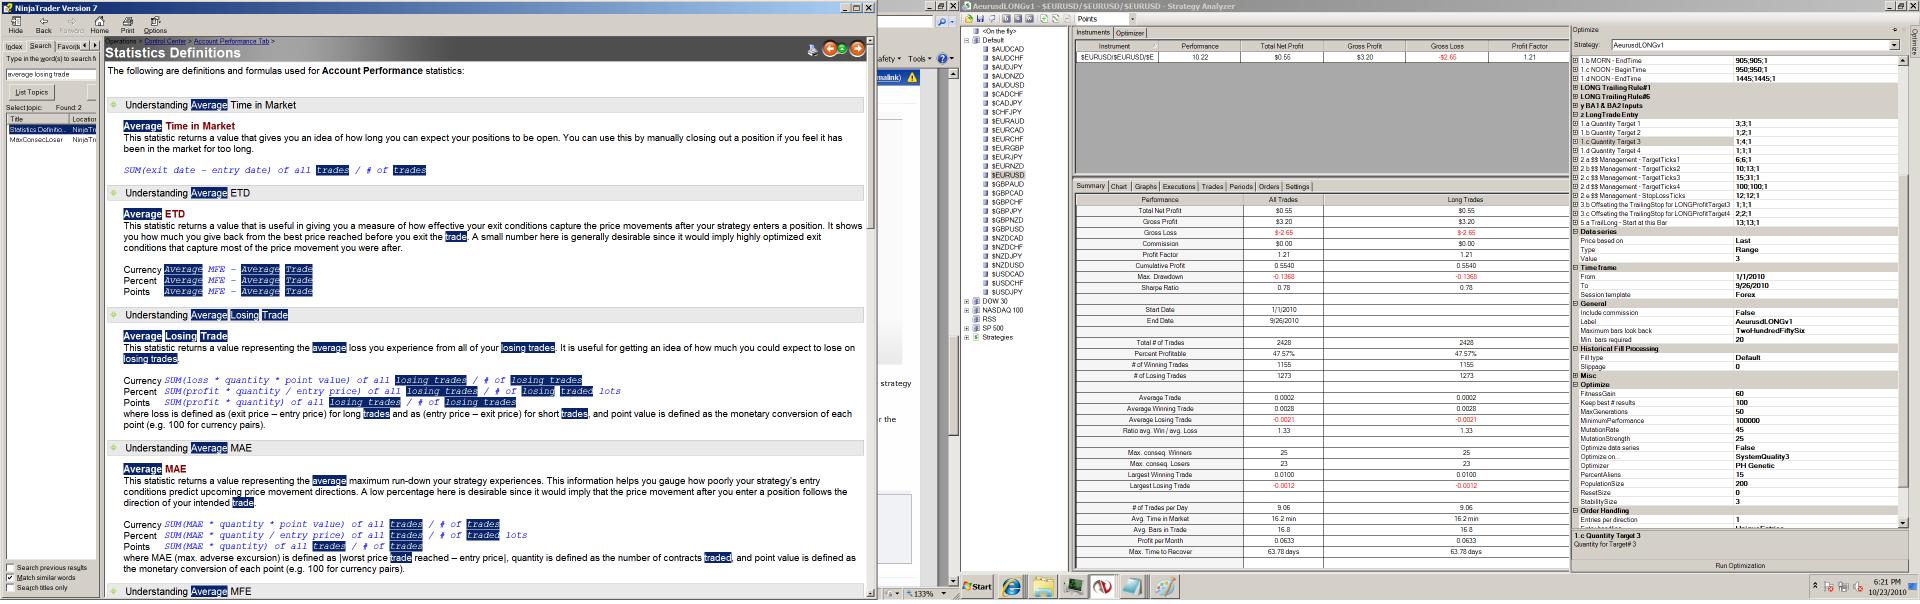Open the Trades tab in analyzer
Viewport: 1920px width, 604px height.
click(x=1212, y=187)
